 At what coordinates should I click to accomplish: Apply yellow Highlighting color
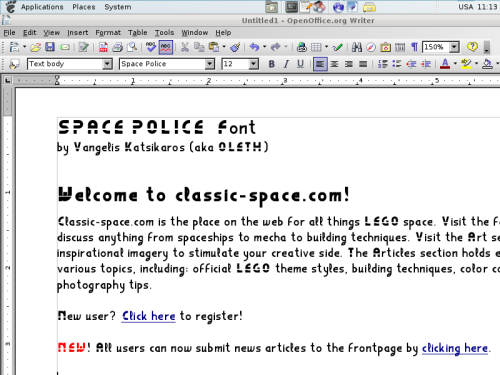[466, 64]
